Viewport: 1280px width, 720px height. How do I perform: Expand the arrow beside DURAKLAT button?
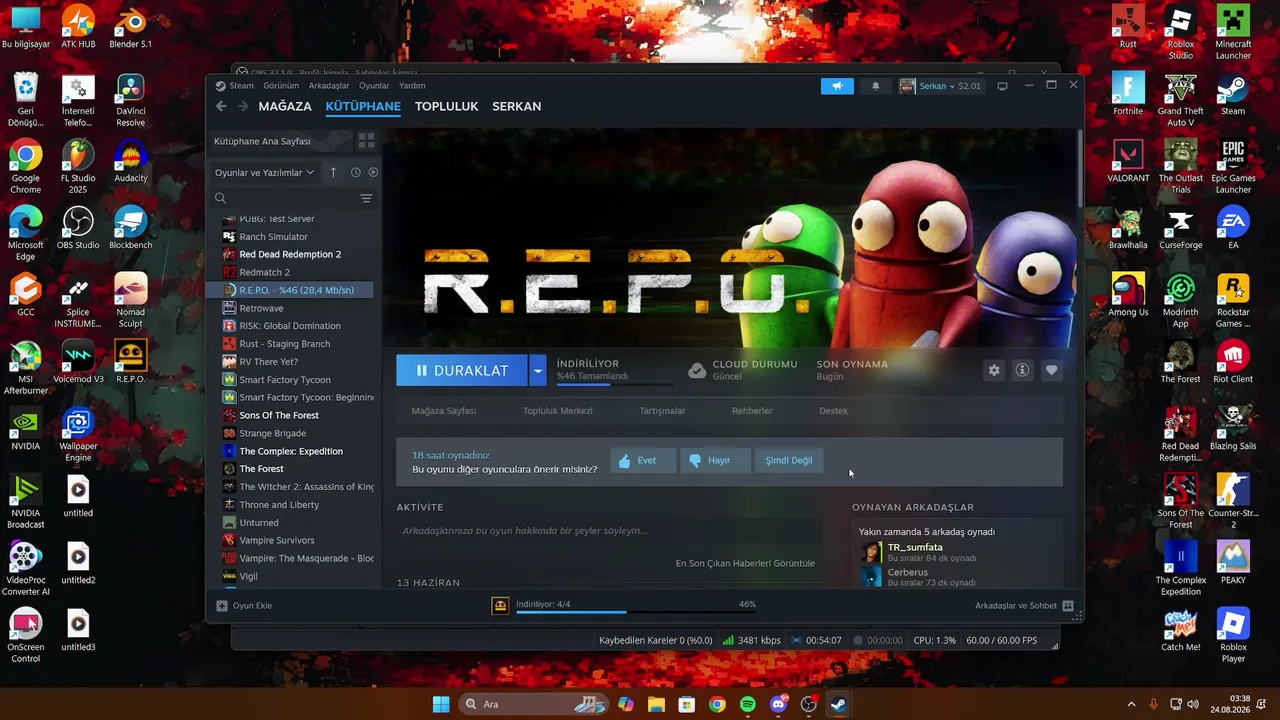538,370
